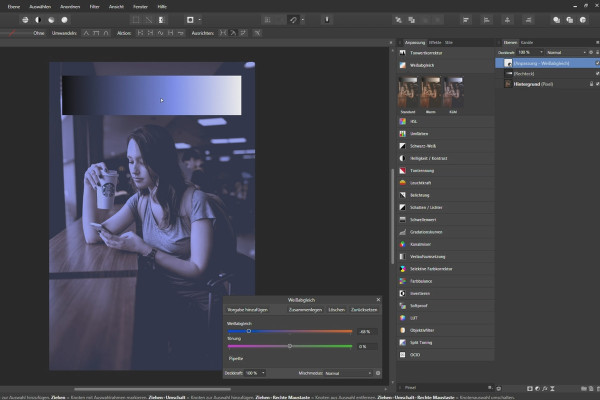Click the Löschen button
600x400 pixels.
[x=336, y=310]
